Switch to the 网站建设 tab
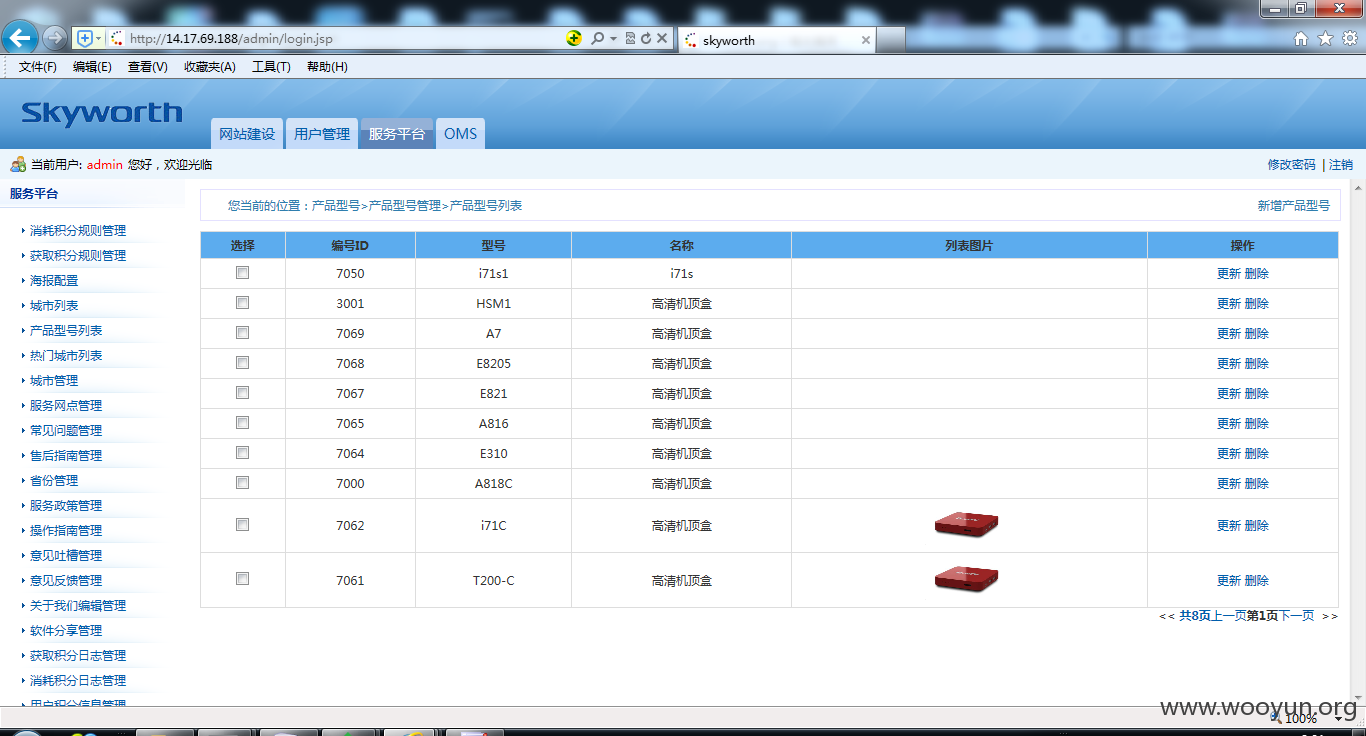The height and width of the screenshot is (736, 1366). [x=247, y=134]
